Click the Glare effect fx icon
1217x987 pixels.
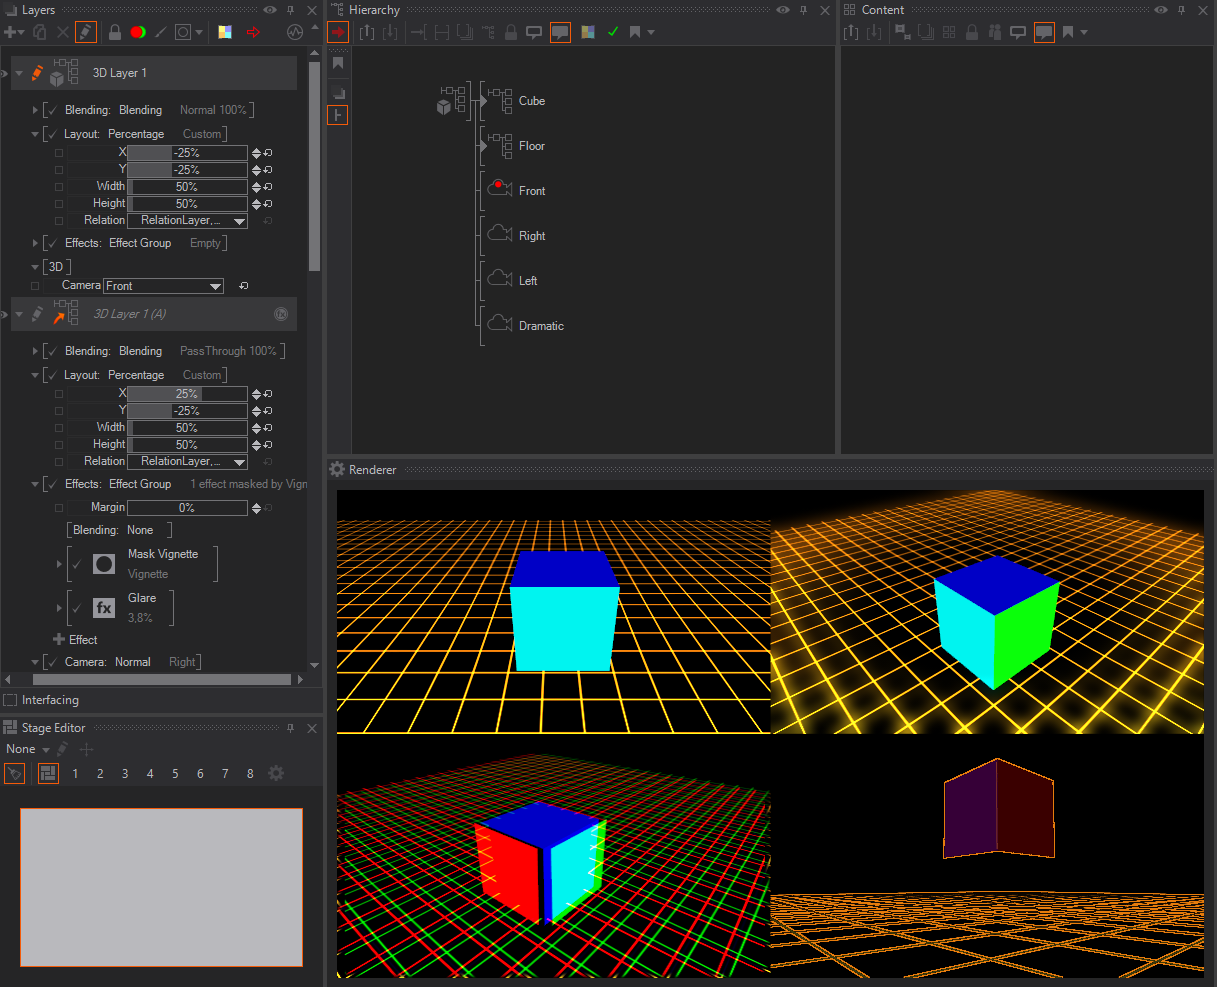(104, 608)
